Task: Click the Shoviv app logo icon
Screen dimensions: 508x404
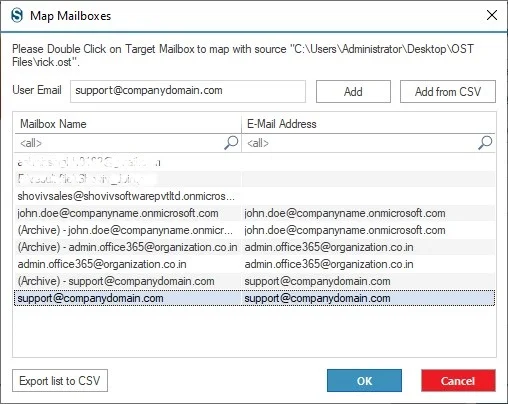Action: tap(17, 16)
